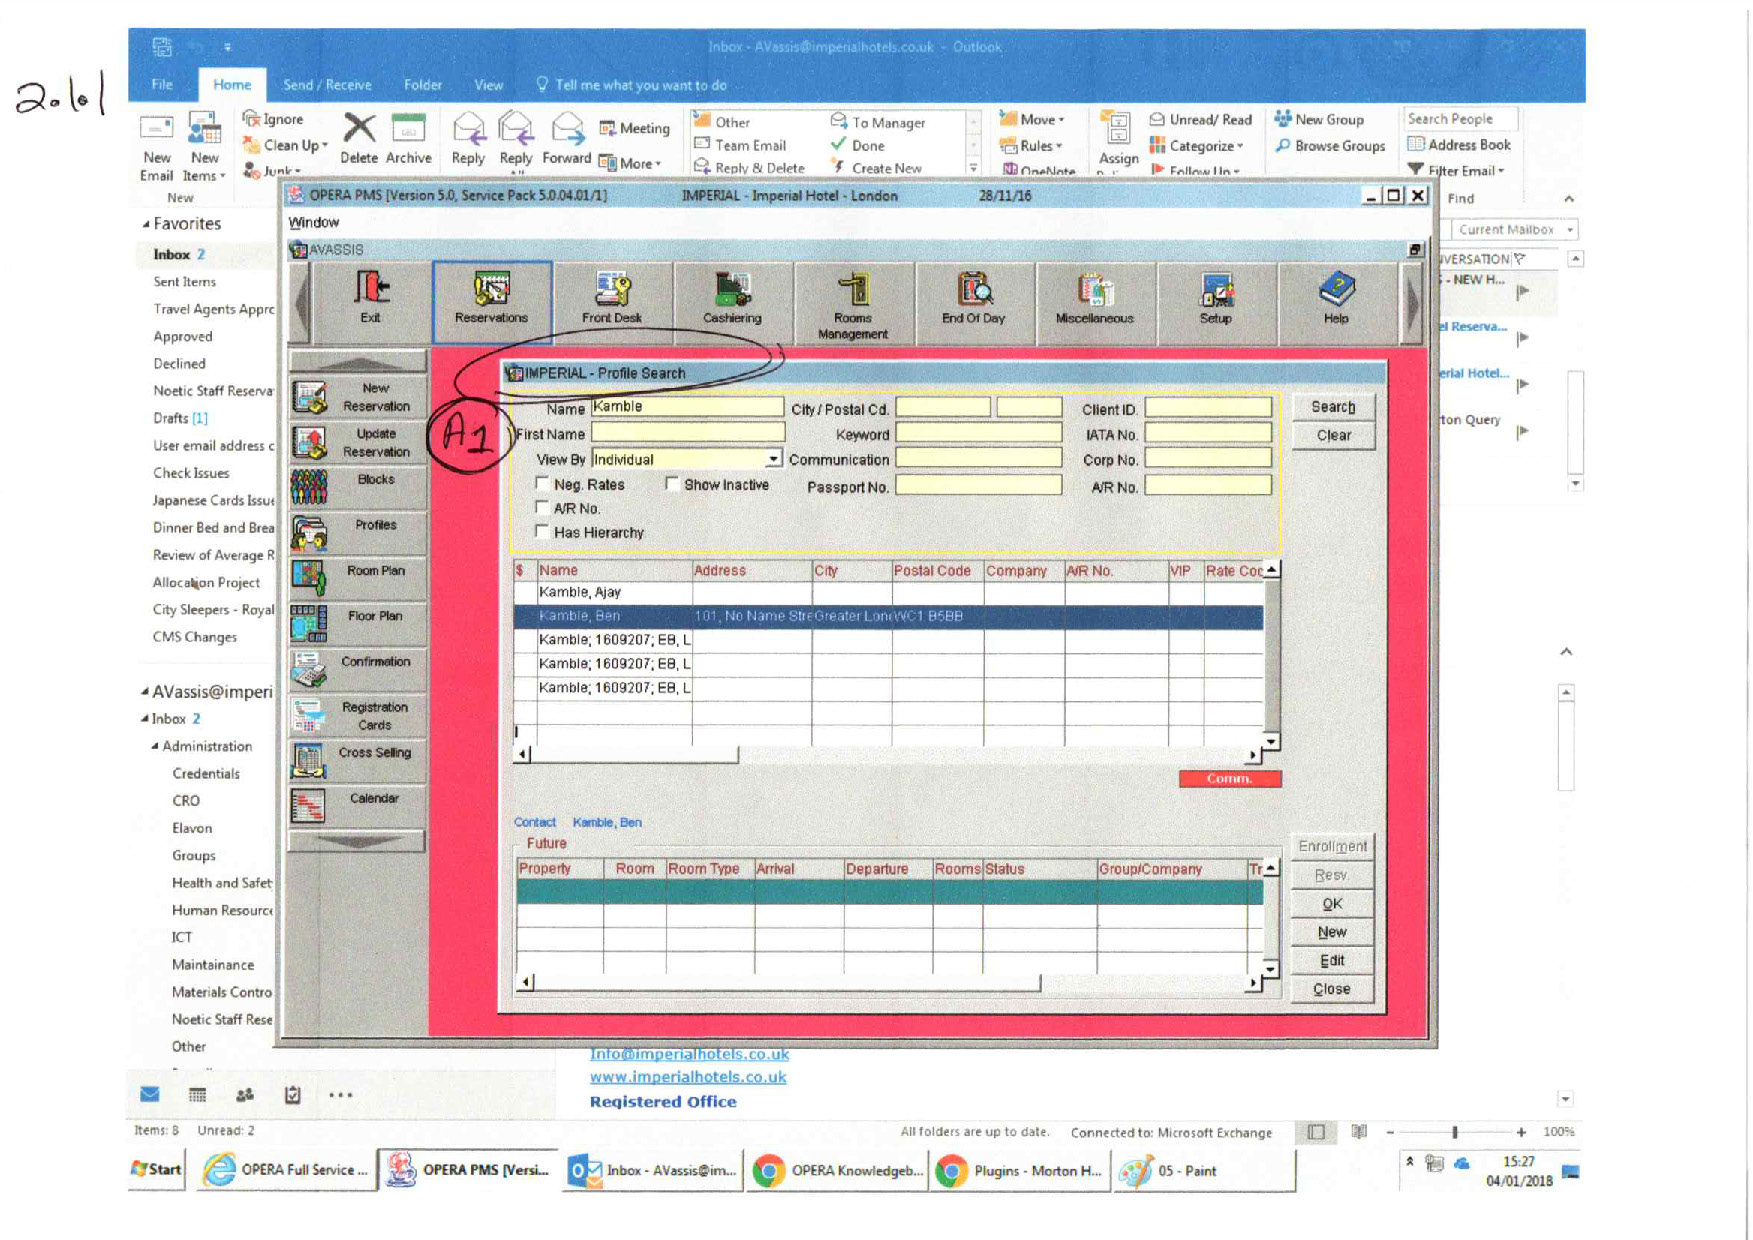
Task: Click Outlook Archive icon
Action: coord(408,138)
